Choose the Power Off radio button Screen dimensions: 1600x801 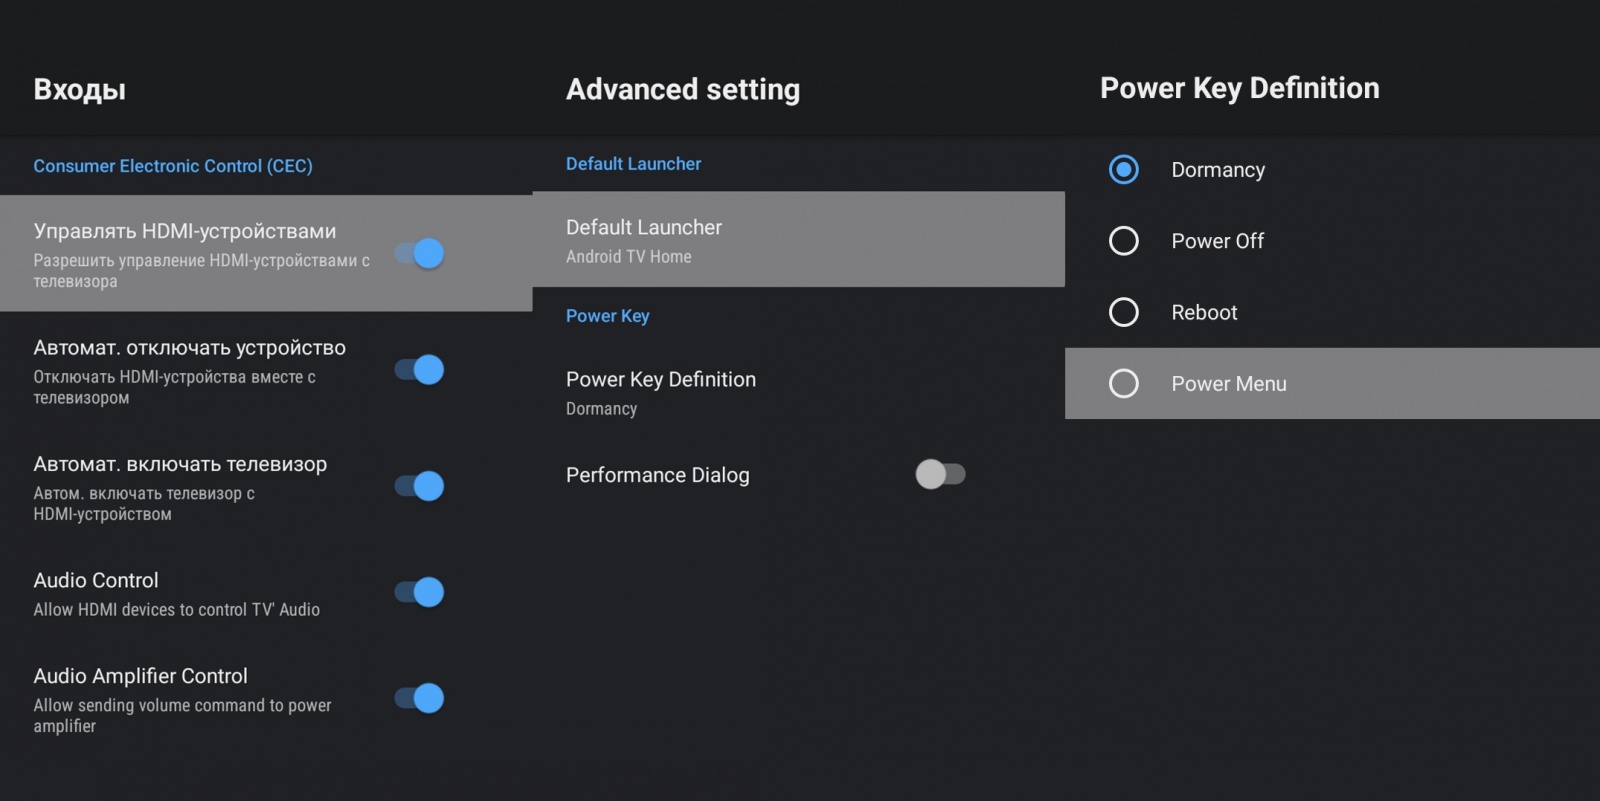point(1124,241)
